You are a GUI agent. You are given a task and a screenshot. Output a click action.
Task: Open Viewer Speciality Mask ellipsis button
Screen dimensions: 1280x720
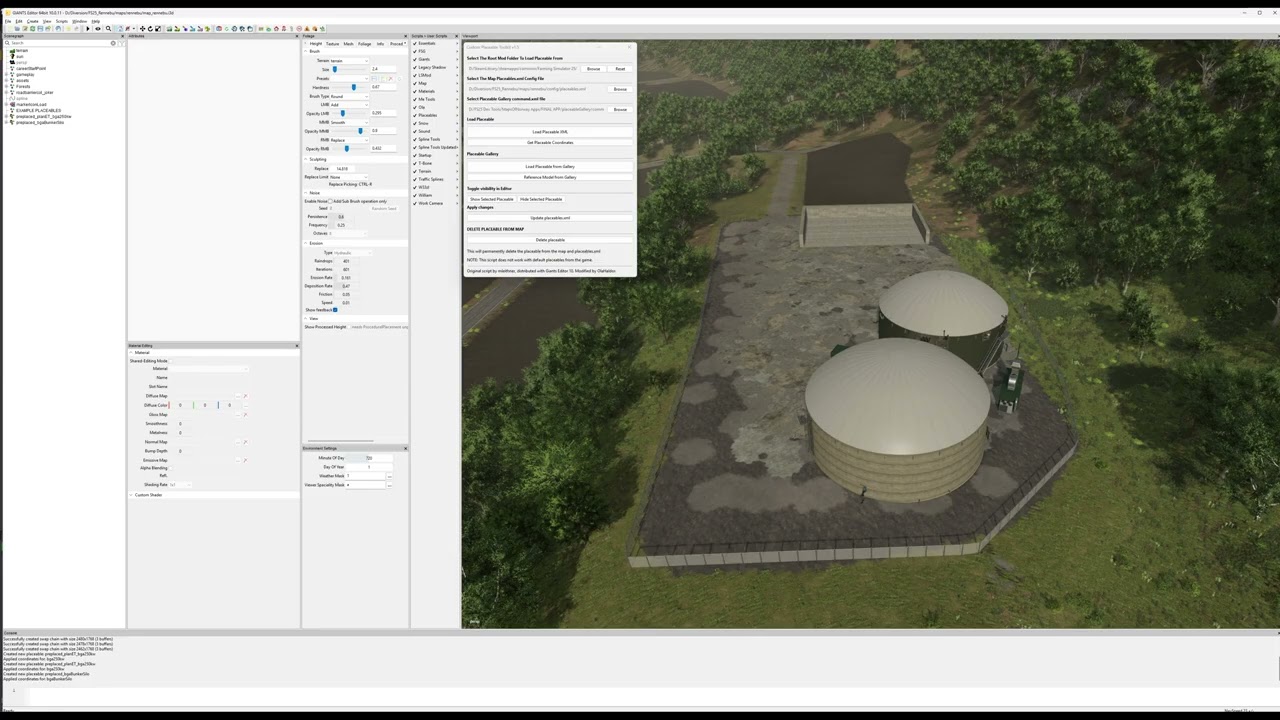(x=389, y=485)
